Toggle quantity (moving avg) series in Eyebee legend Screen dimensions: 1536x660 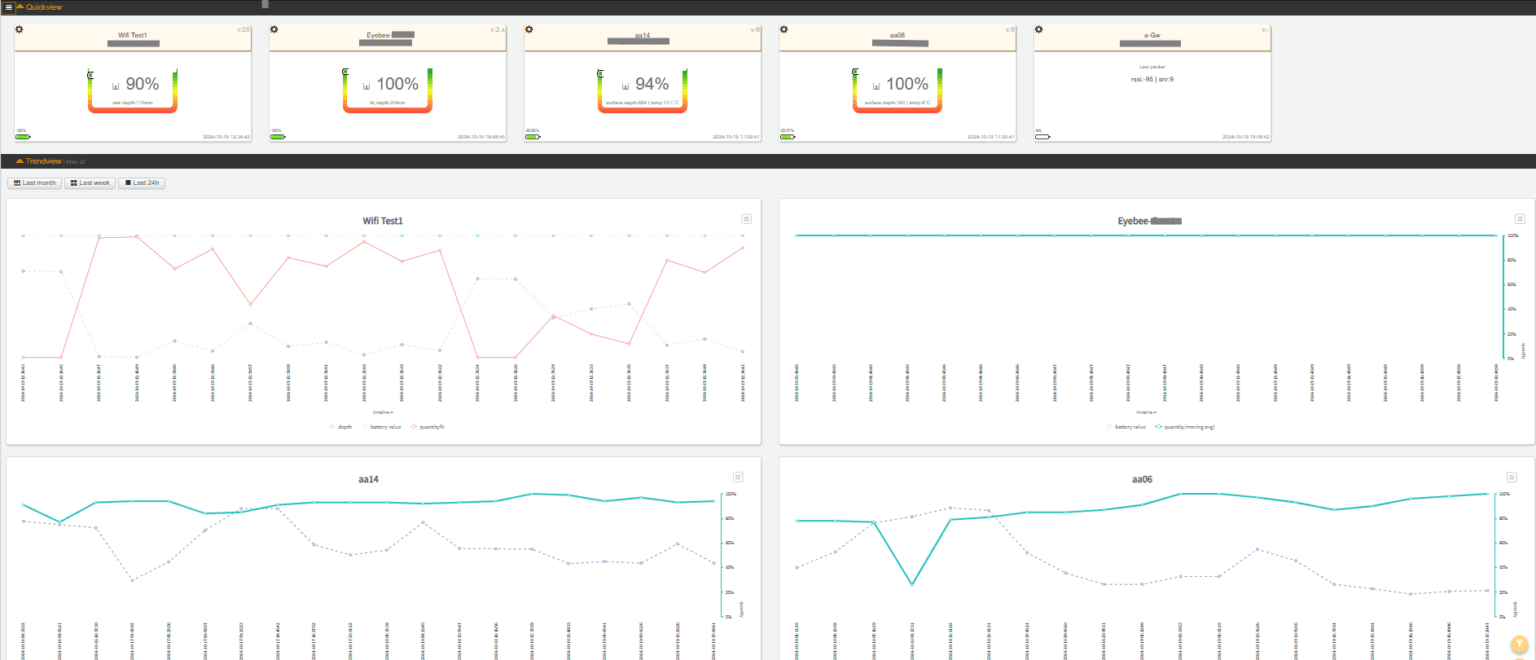click(1184, 426)
